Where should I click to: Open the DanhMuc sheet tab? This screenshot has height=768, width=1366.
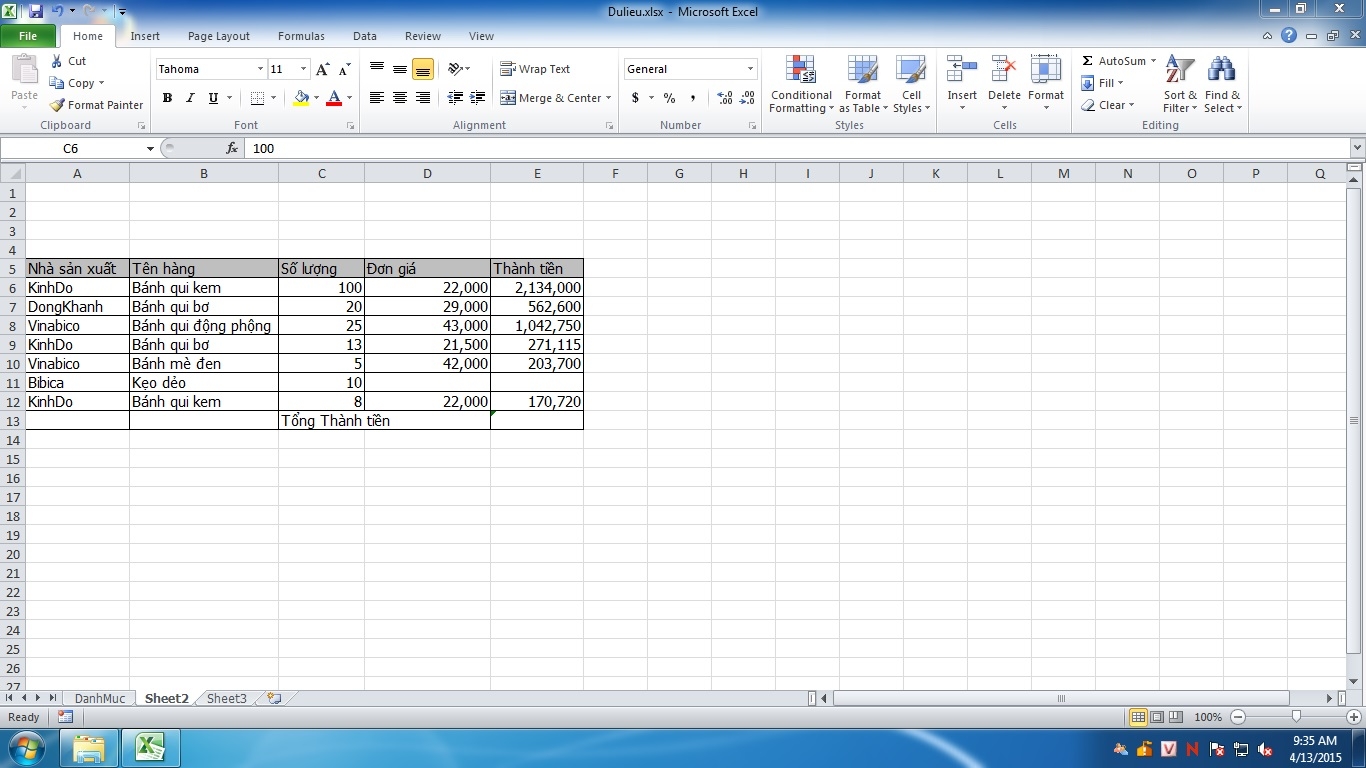pyautogui.click(x=100, y=698)
